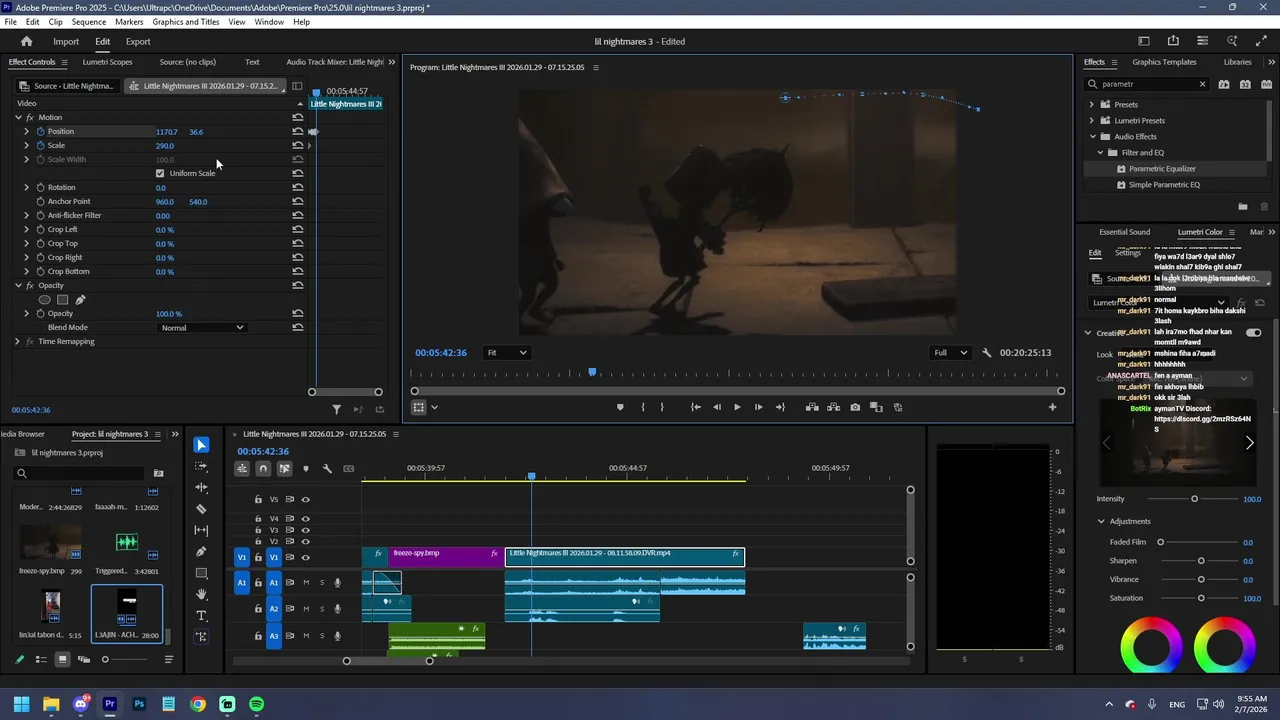Open the Blend Mode dropdown
This screenshot has height=720, width=1280.
click(202, 328)
